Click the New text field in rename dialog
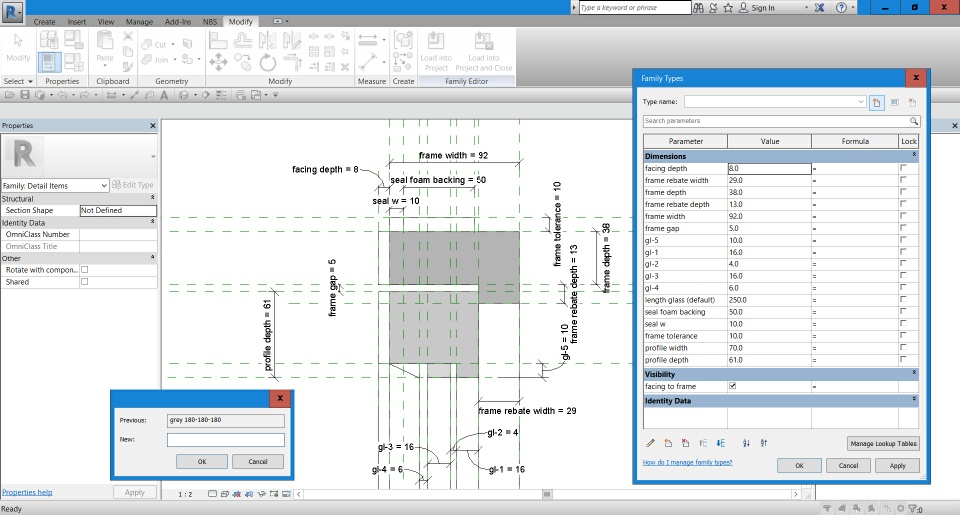The image size is (960, 515). tap(225, 440)
